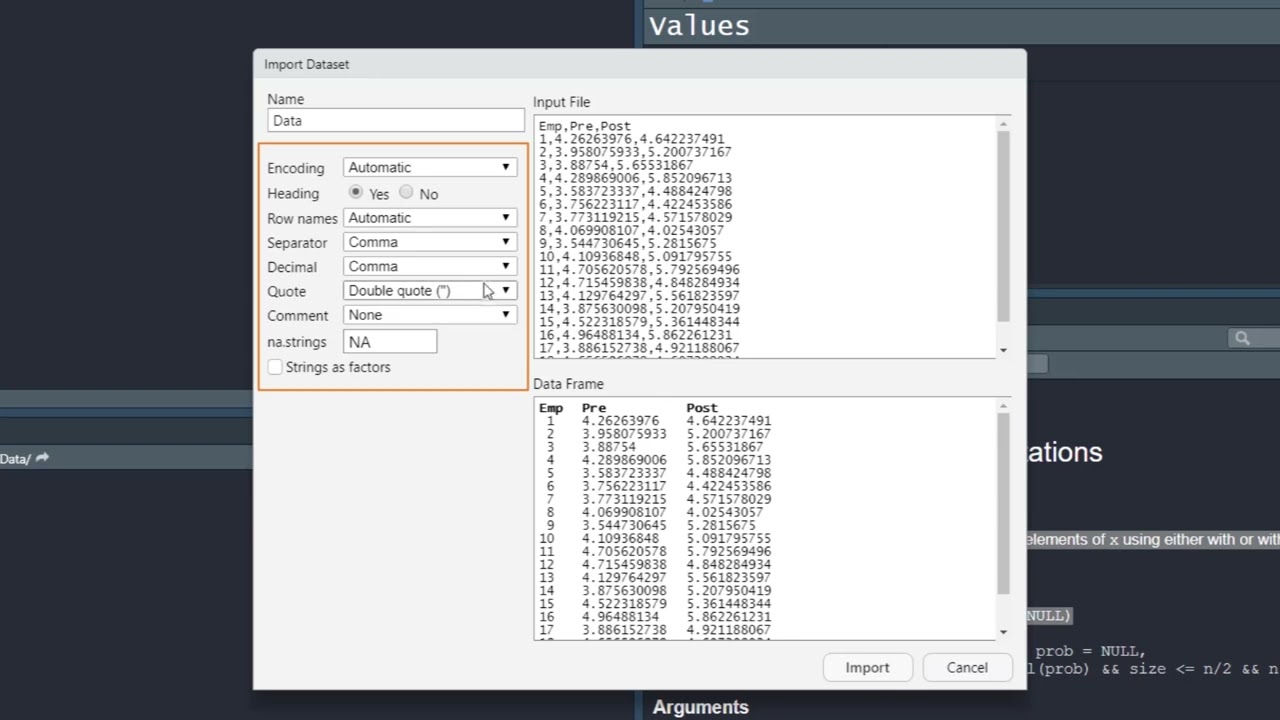The width and height of the screenshot is (1280, 720).
Task: Select the Yes heading radio button
Action: [x=356, y=192]
